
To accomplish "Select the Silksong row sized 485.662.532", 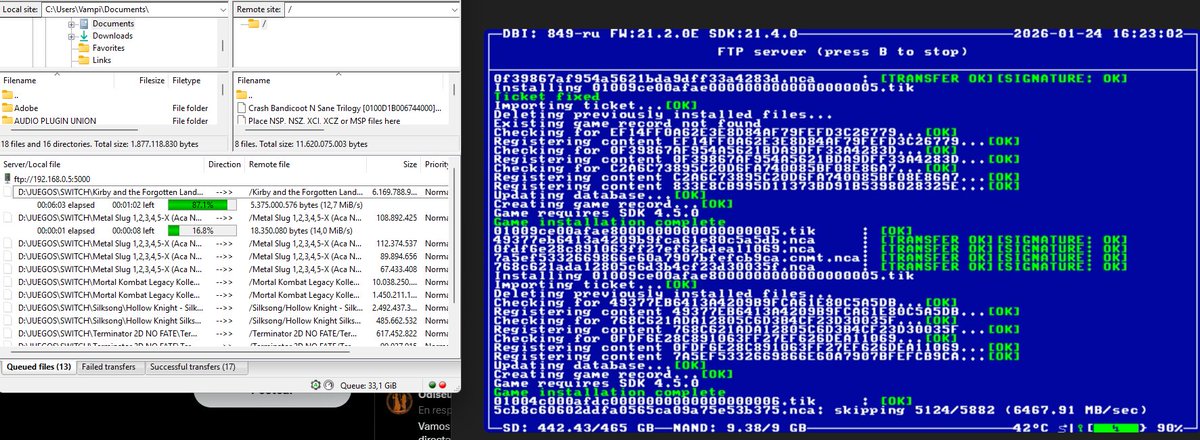I will pos(226,321).
